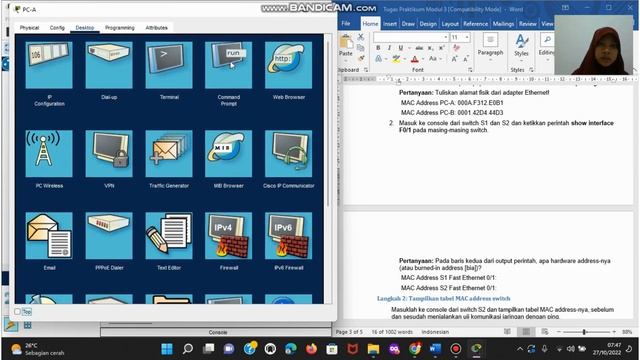The height and width of the screenshot is (360, 640).
Task: Open the Mailings ribbon tab
Action: [x=503, y=24]
